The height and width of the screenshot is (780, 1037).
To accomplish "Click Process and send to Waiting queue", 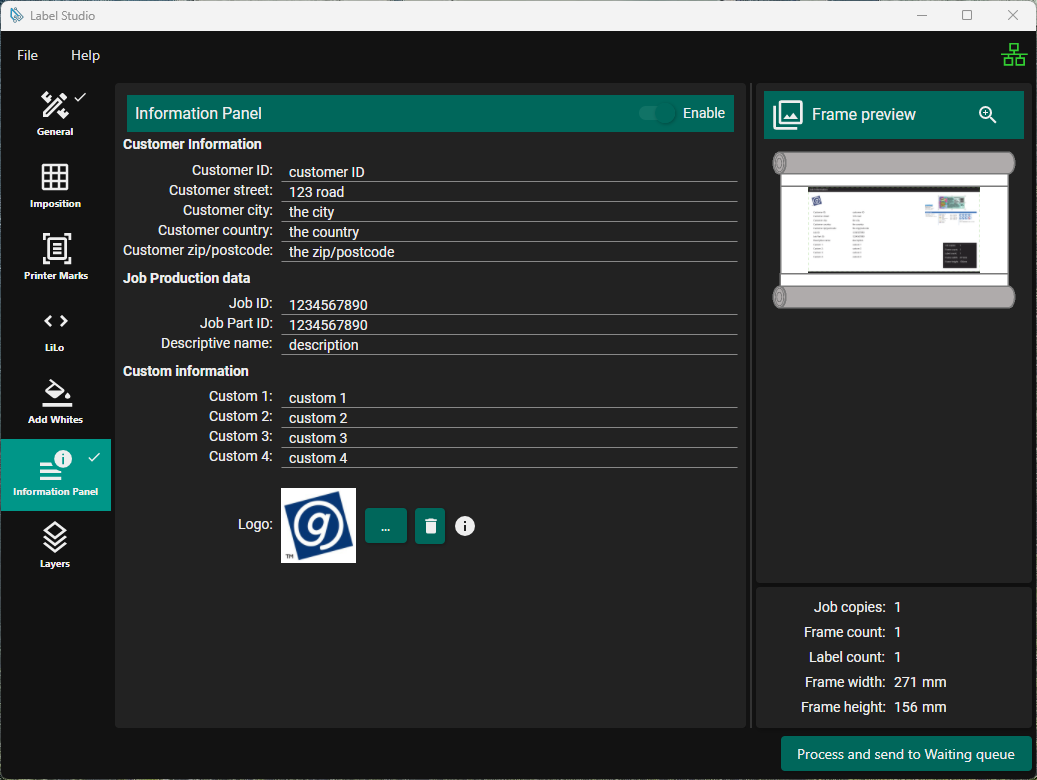I will pos(905,754).
